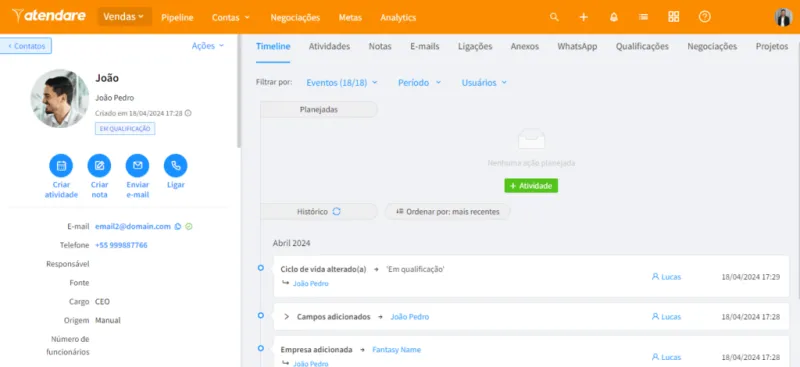Open the Usuários filter dropdown

pyautogui.click(x=484, y=82)
